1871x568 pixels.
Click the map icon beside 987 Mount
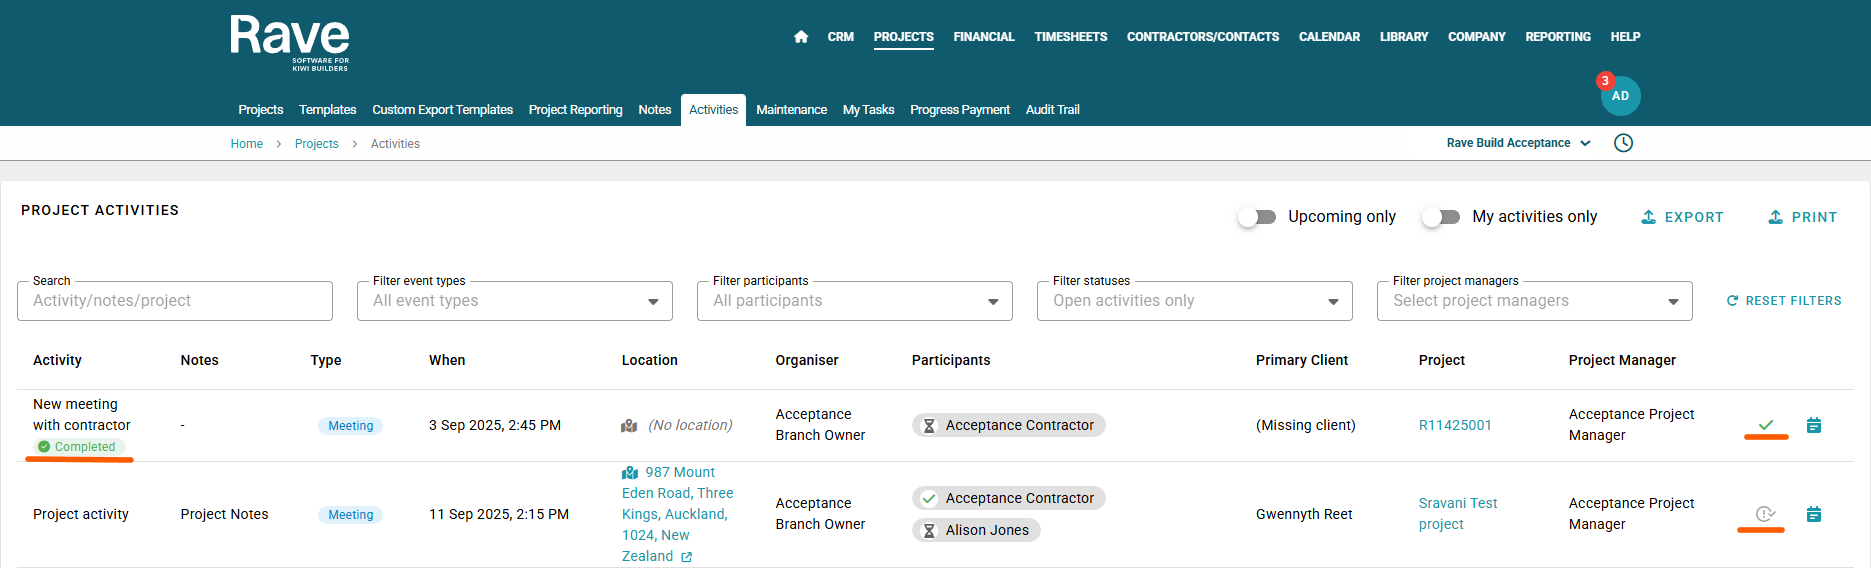[630, 472]
